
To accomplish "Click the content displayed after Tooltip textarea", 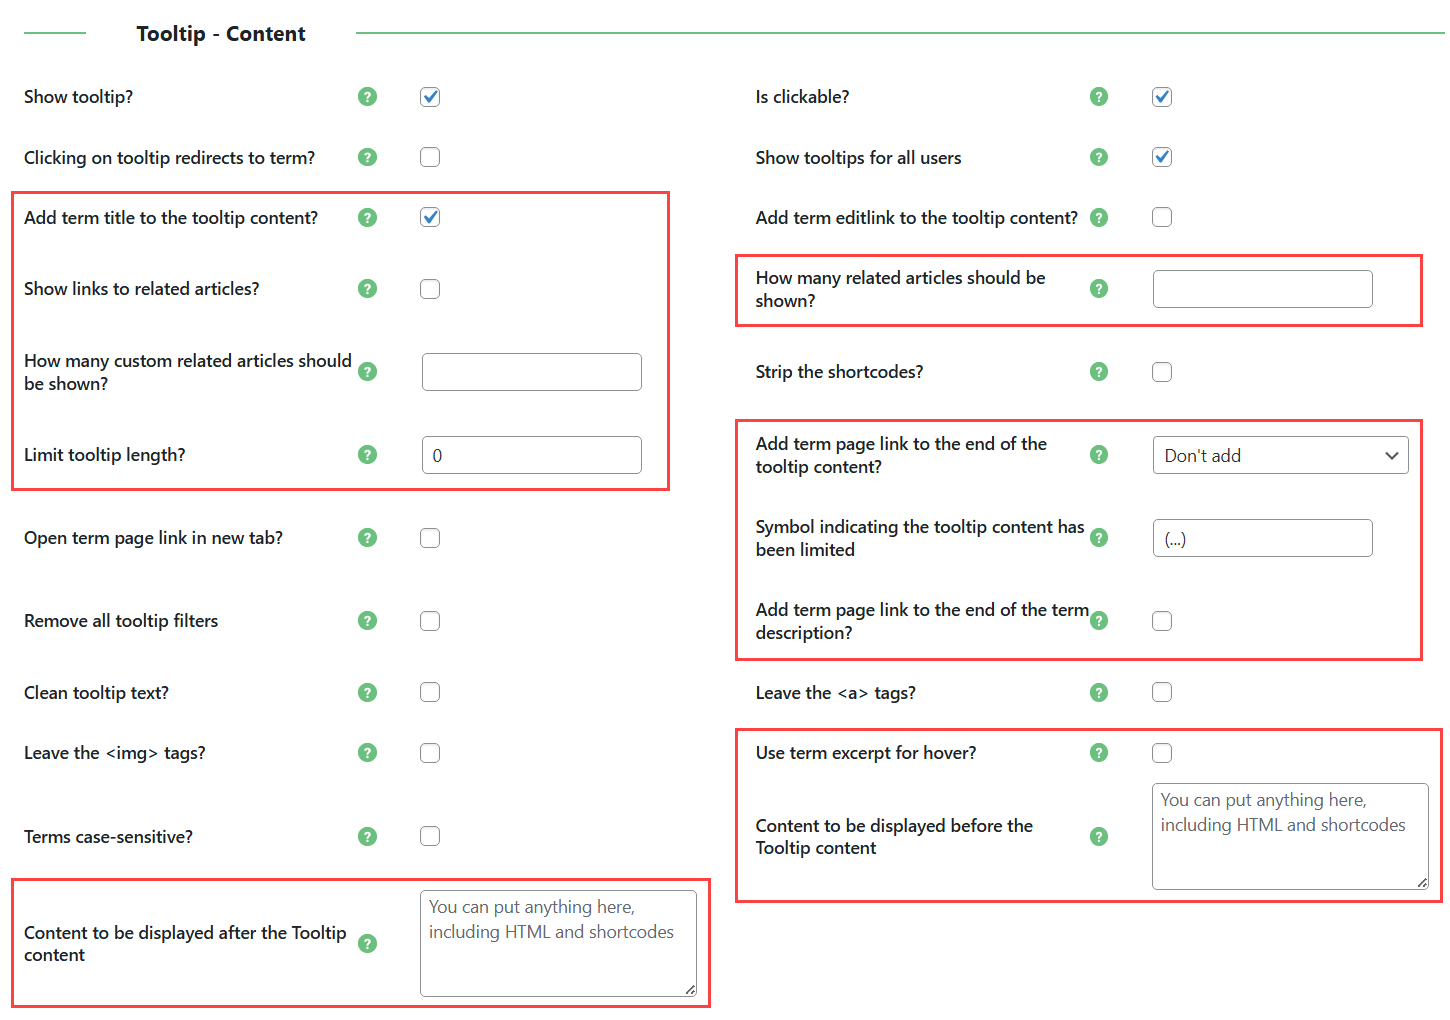I will [x=558, y=941].
